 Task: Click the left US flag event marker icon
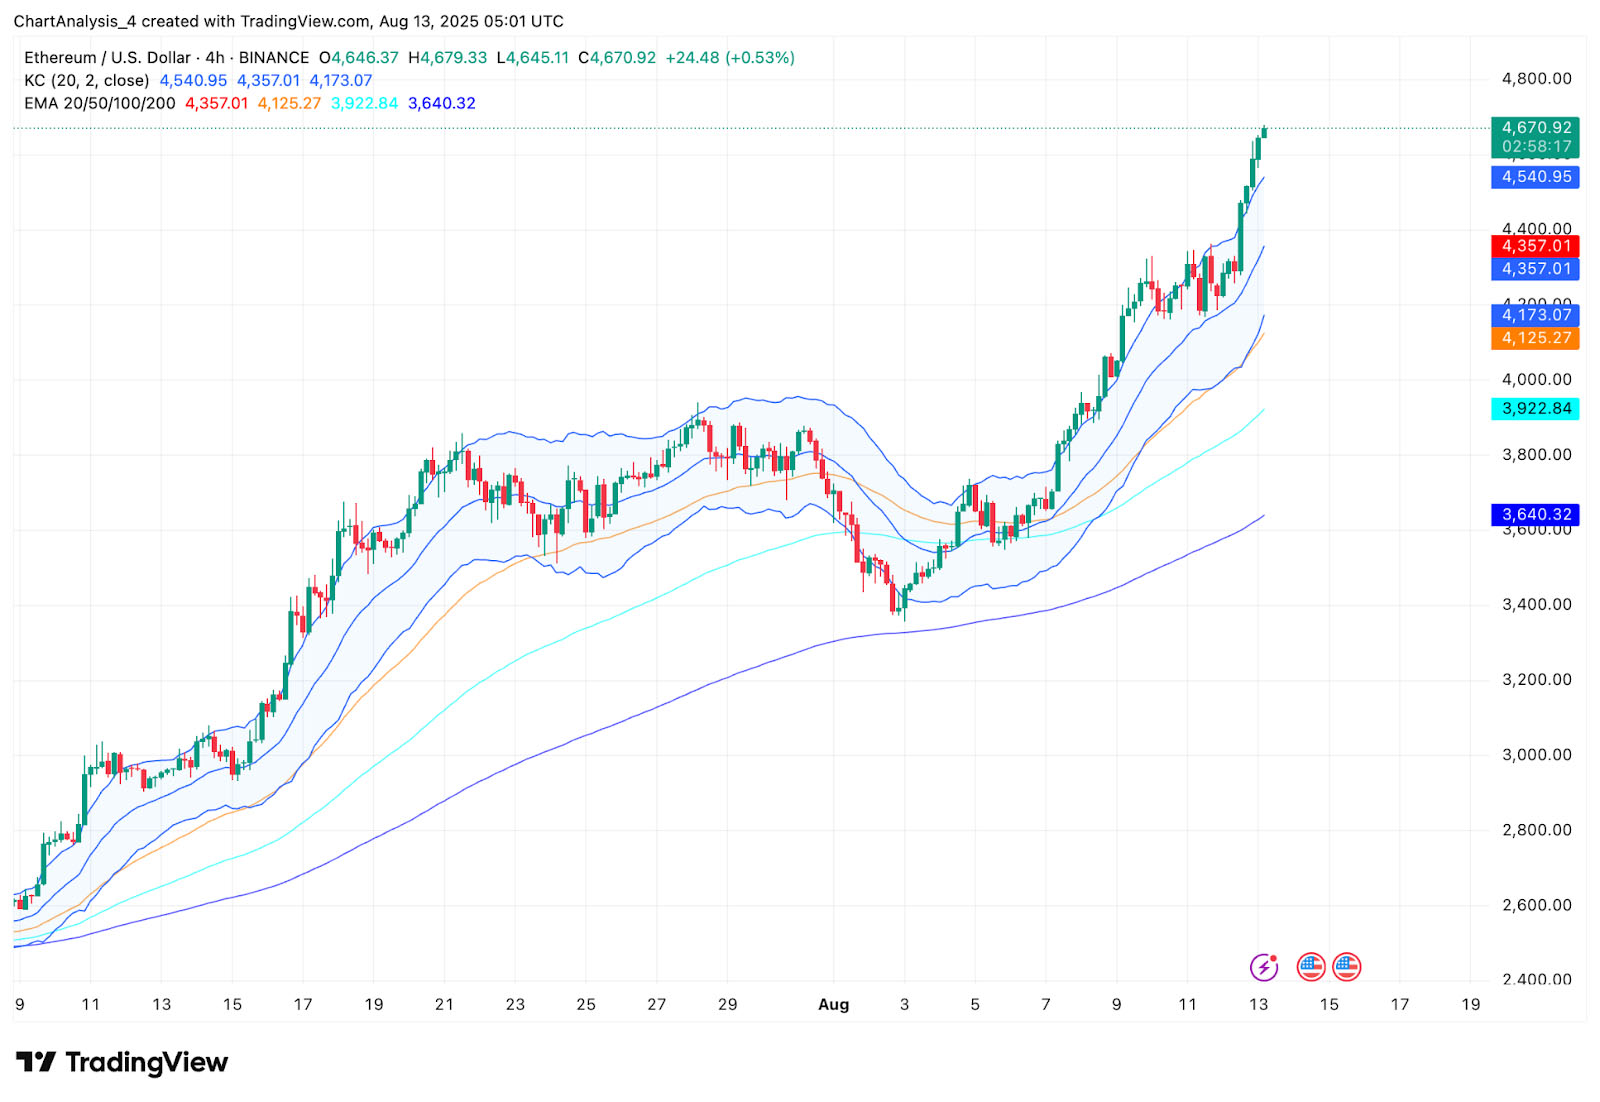[x=1310, y=966]
